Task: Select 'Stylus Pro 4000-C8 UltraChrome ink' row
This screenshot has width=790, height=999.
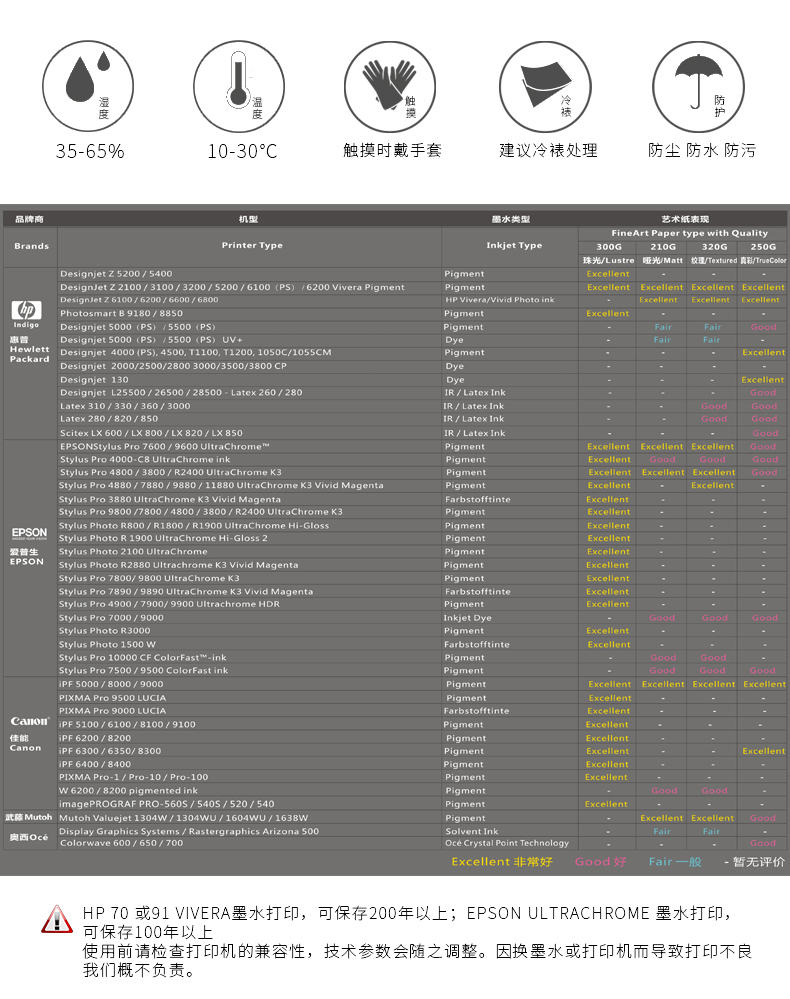Action: (x=396, y=459)
